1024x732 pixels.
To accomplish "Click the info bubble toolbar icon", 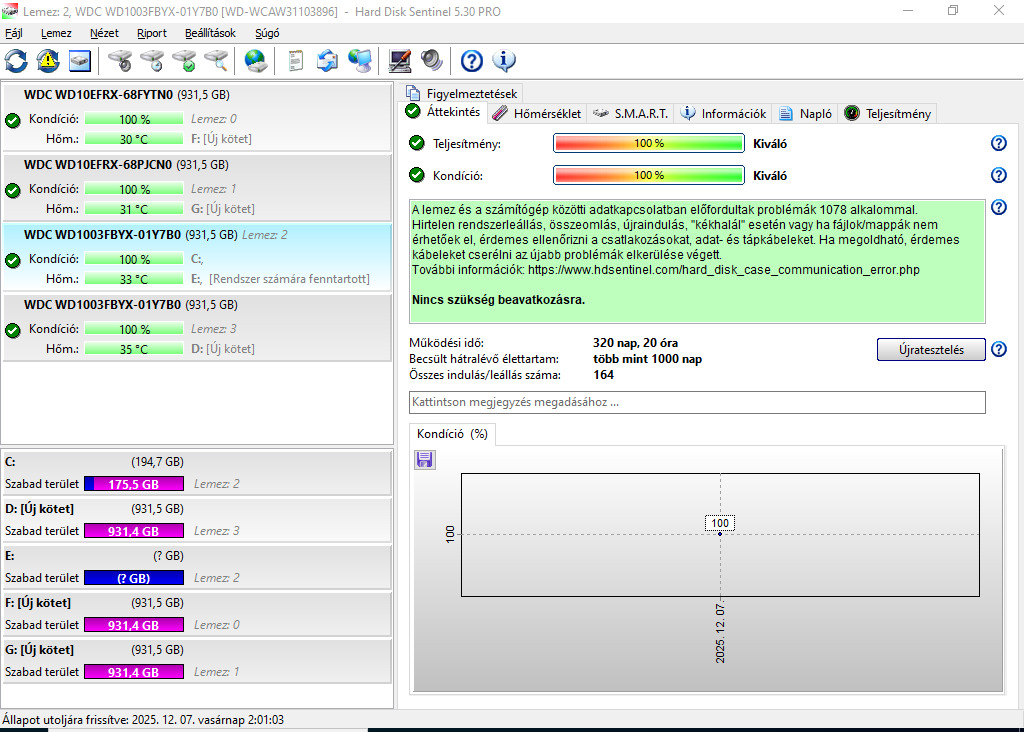I will [x=504, y=61].
